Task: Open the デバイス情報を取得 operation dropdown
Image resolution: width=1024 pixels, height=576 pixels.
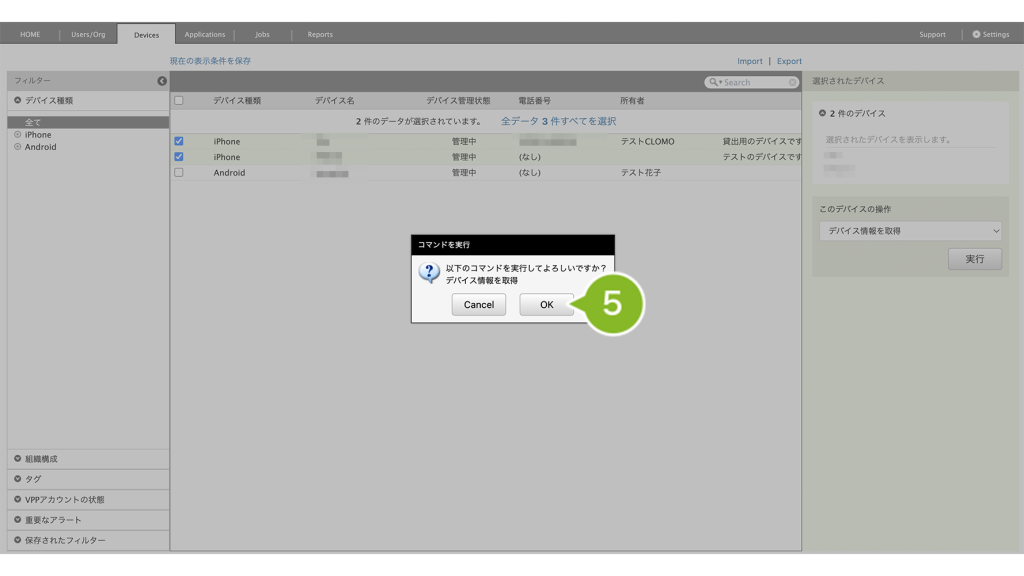Action: coord(909,231)
